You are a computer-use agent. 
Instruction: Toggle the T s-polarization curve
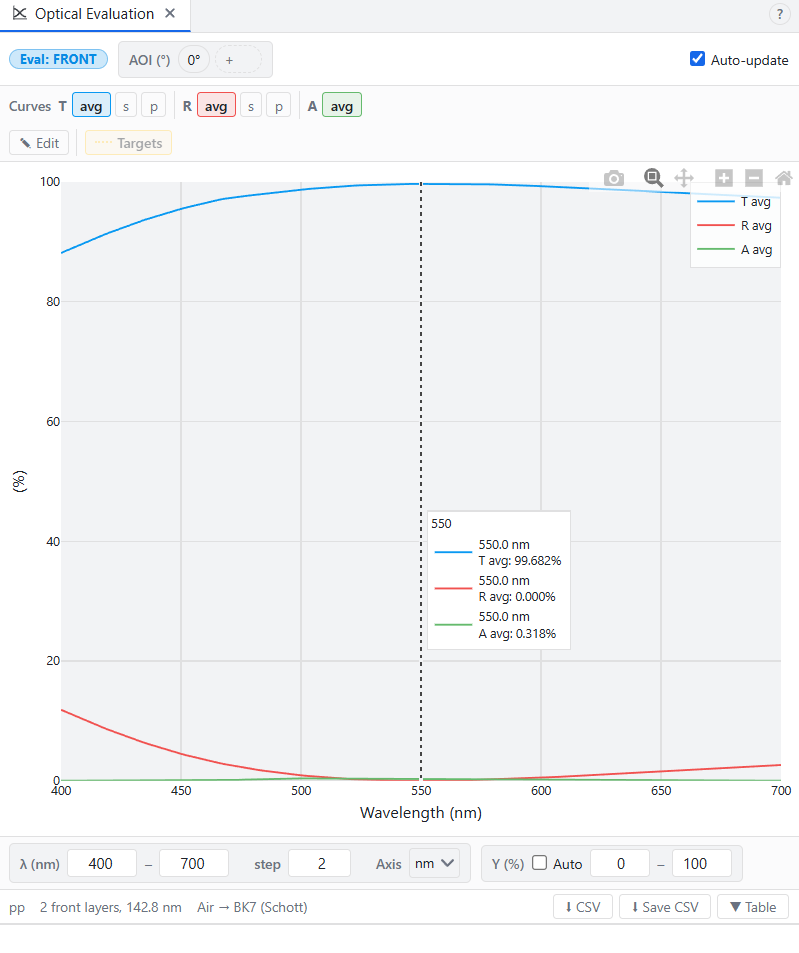(x=126, y=106)
